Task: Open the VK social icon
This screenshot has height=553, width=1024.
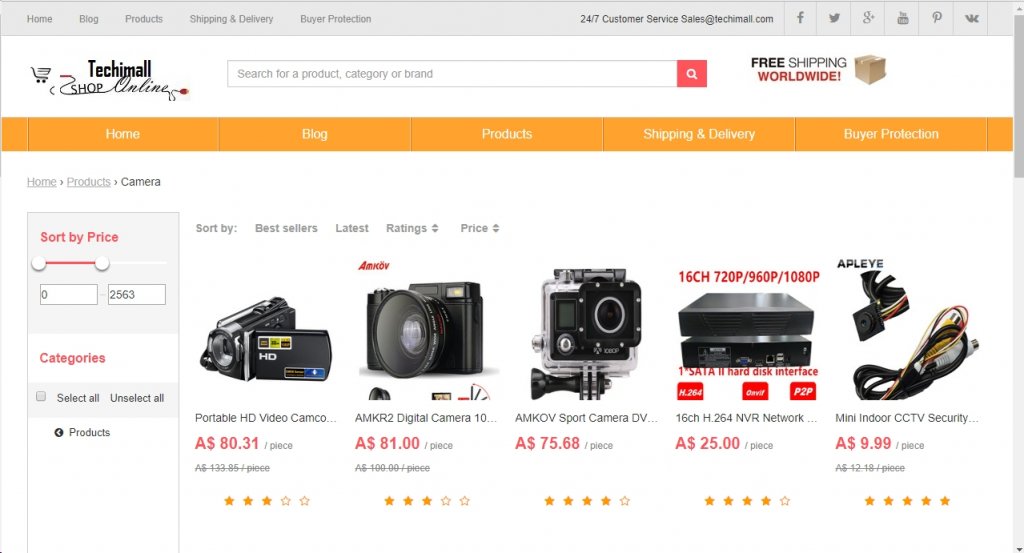Action: click(x=971, y=18)
